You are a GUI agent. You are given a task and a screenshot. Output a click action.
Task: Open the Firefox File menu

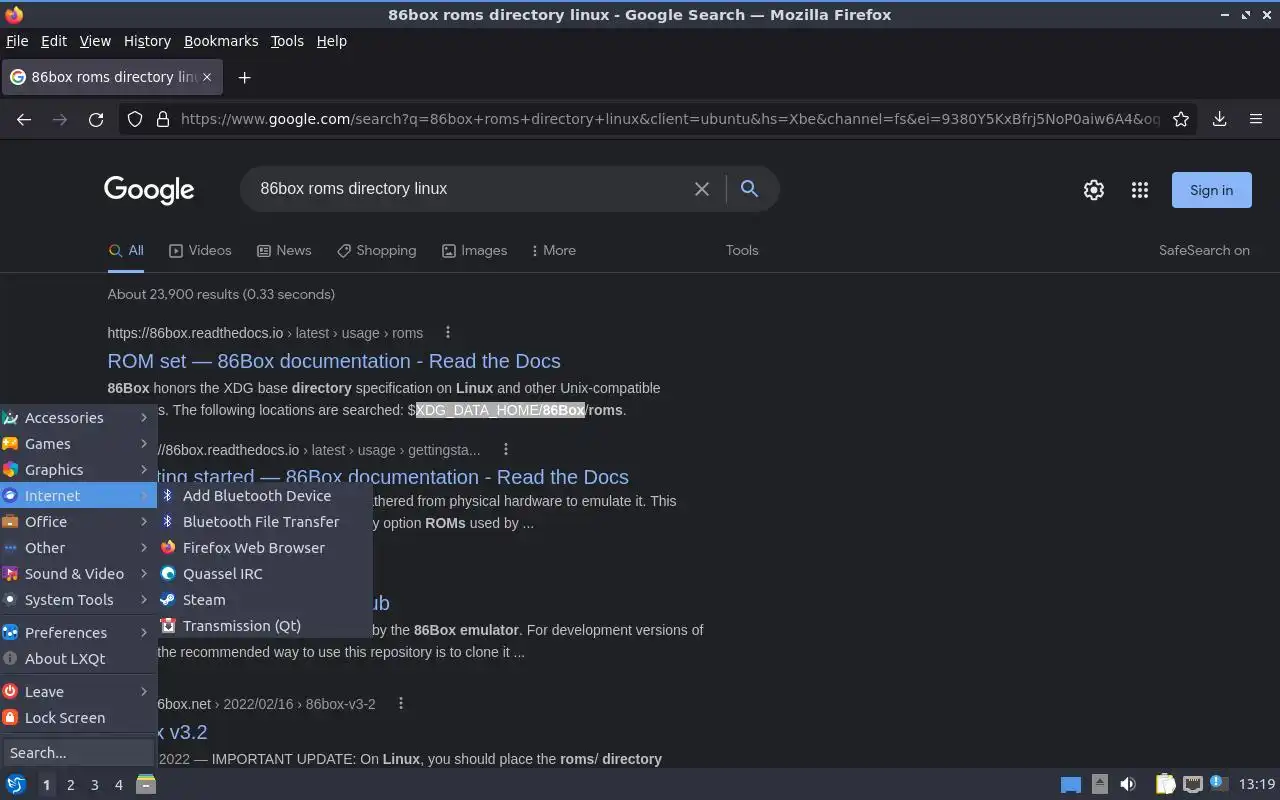(x=17, y=41)
